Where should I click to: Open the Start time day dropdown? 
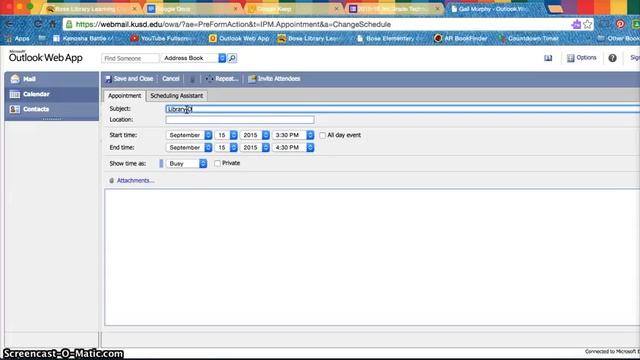[x=226, y=135]
